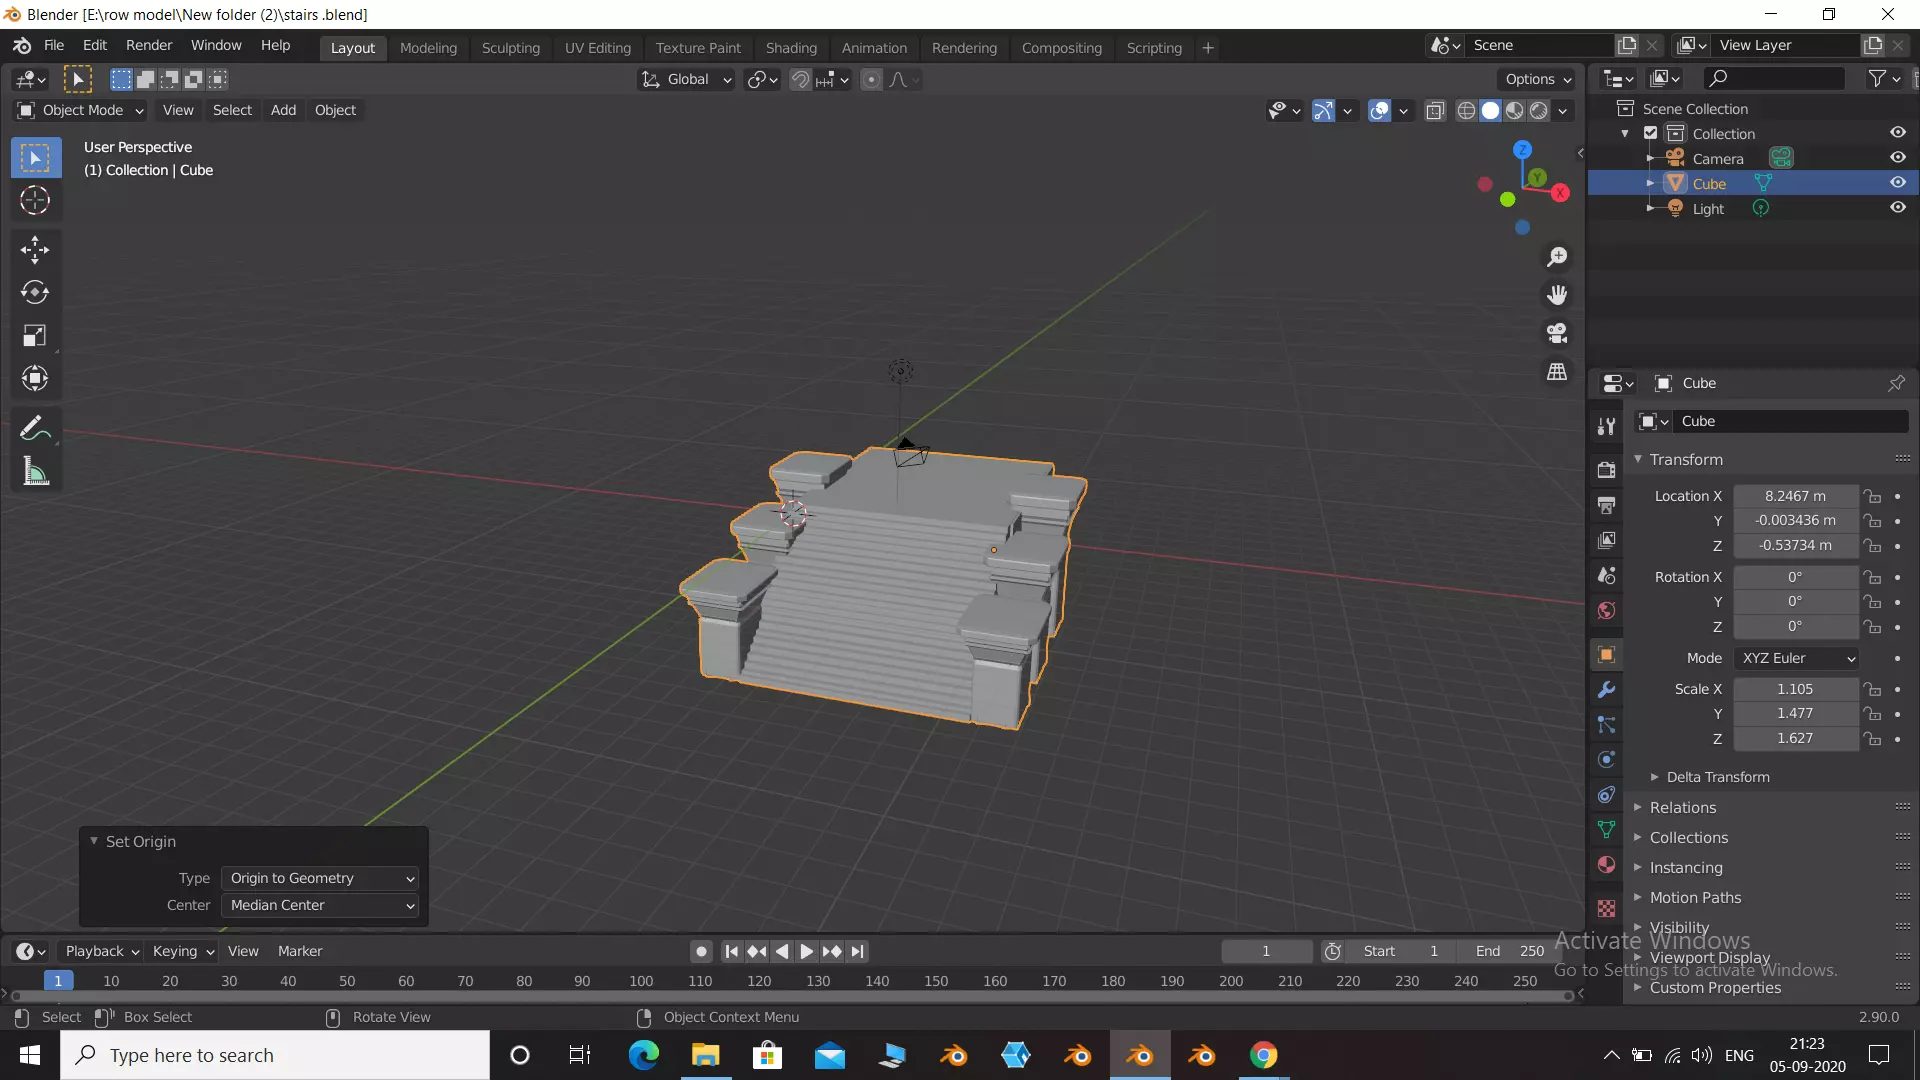The width and height of the screenshot is (1920, 1080).
Task: Expand Cube row in outliner
Action: (1650, 183)
